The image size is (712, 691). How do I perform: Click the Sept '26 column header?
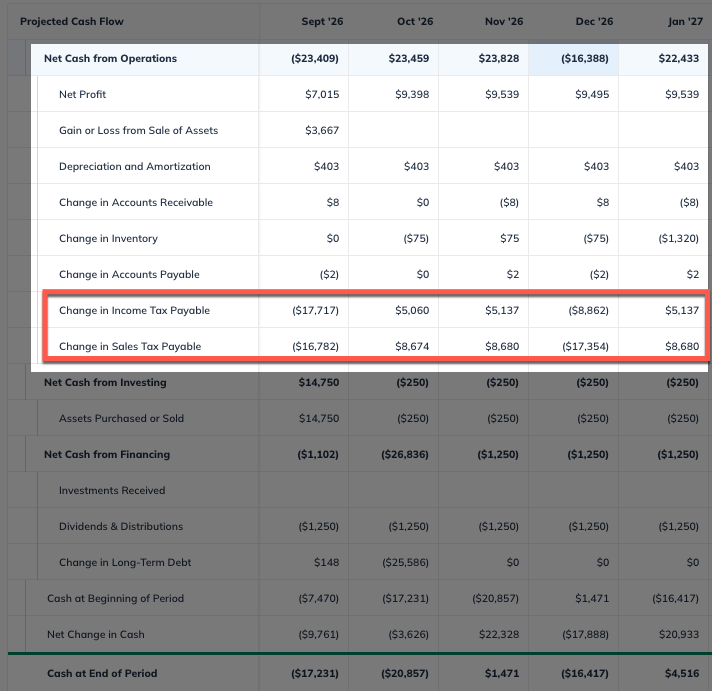click(322, 21)
